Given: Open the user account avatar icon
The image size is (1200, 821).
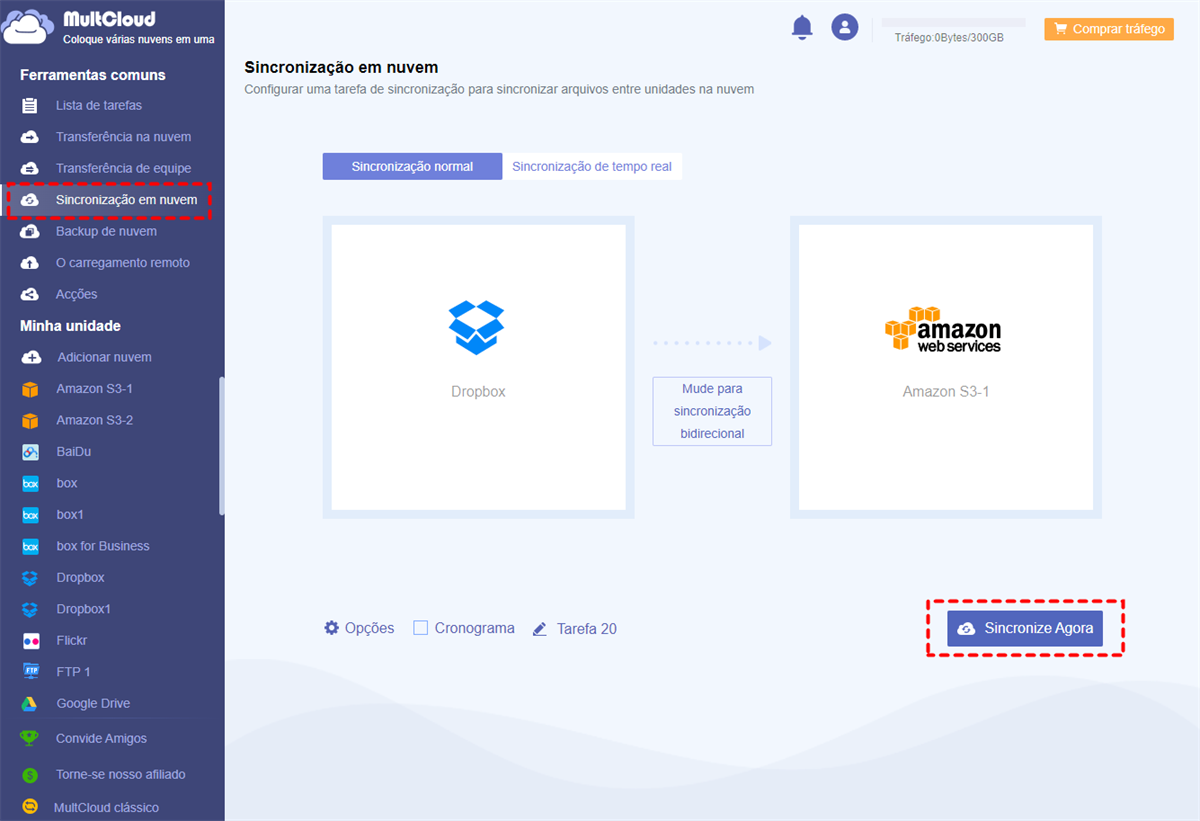Looking at the screenshot, I should tap(845, 27).
